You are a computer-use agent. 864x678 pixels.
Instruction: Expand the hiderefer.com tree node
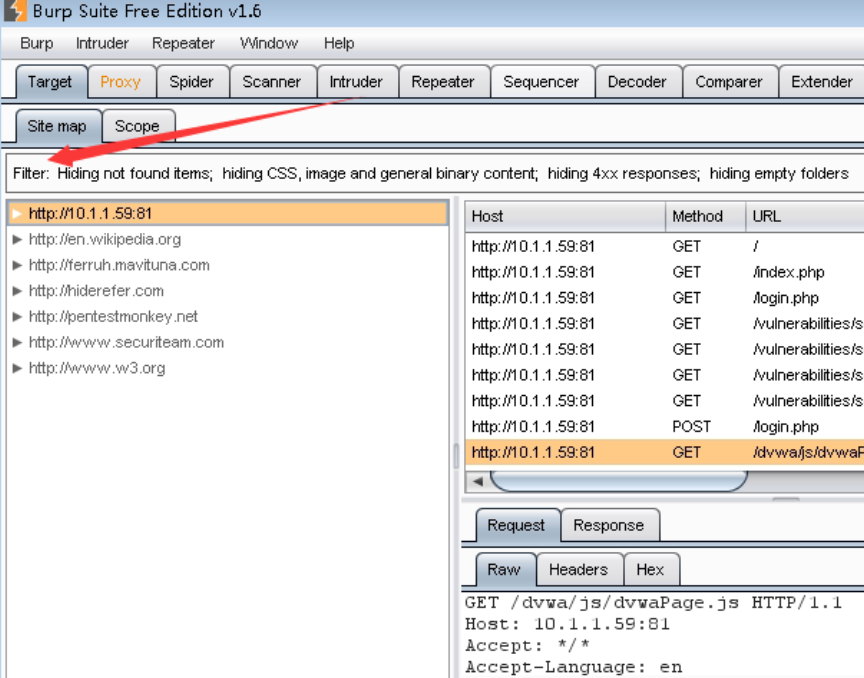(x=17, y=290)
